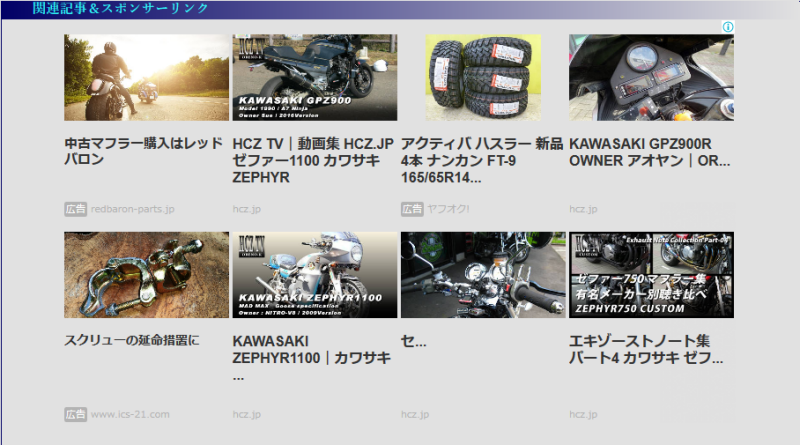Open the motorcycle rider sunset thumbnail
The image size is (800, 445).
[x=146, y=78]
